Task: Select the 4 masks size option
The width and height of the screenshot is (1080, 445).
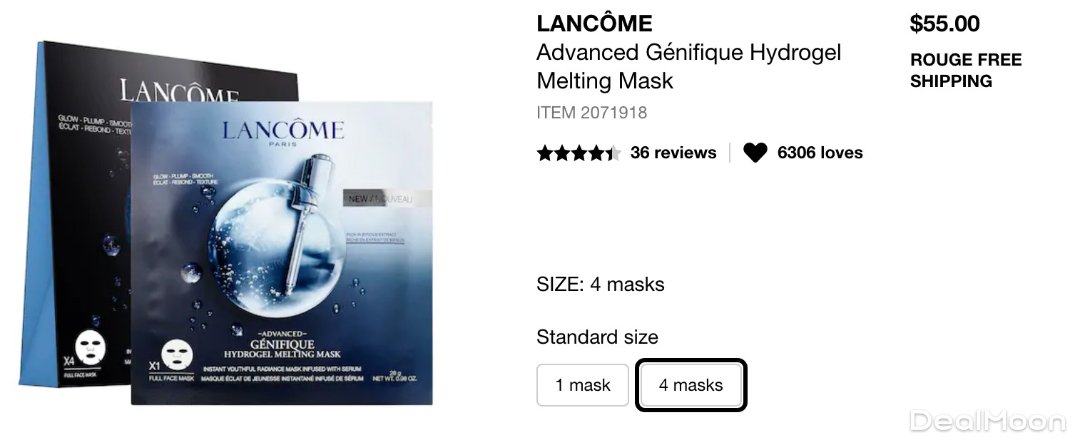Action: tap(691, 385)
